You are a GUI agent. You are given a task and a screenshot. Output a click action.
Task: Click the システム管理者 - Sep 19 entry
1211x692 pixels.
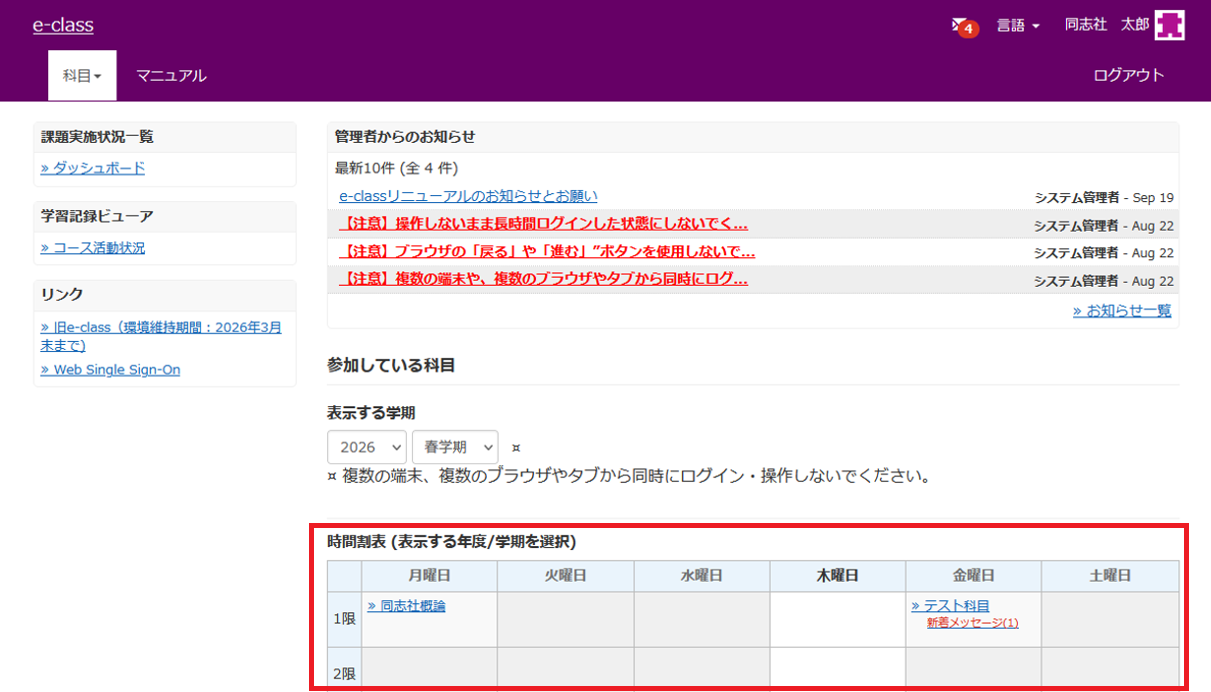coord(1104,198)
